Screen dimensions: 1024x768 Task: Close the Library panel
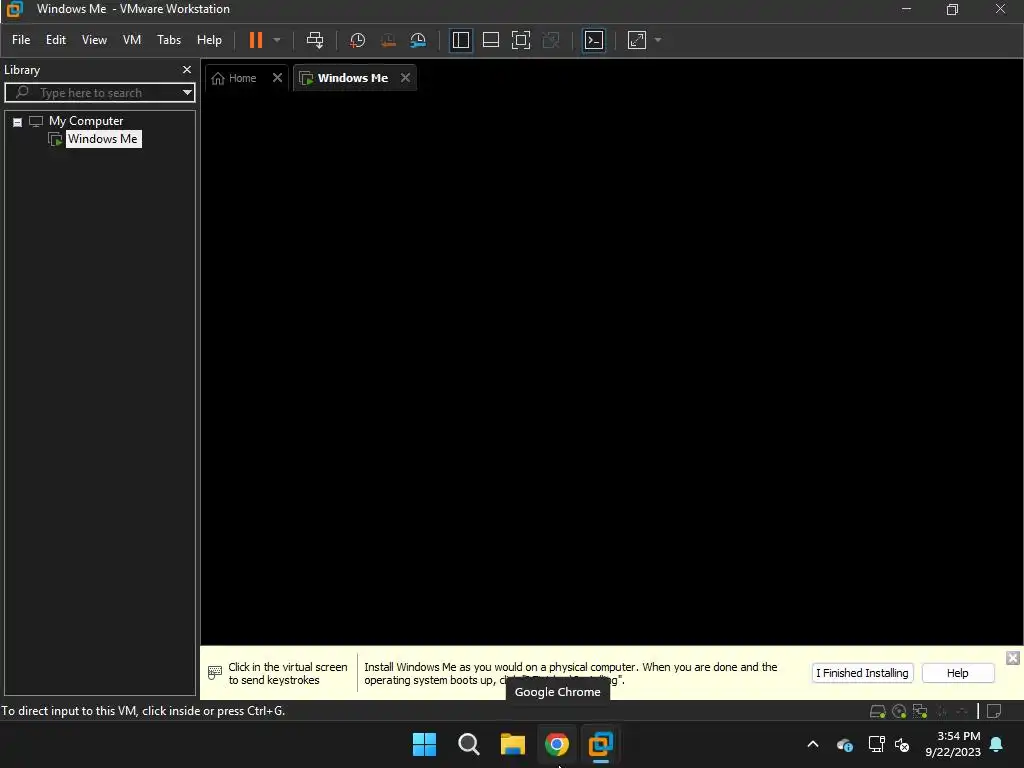187,69
